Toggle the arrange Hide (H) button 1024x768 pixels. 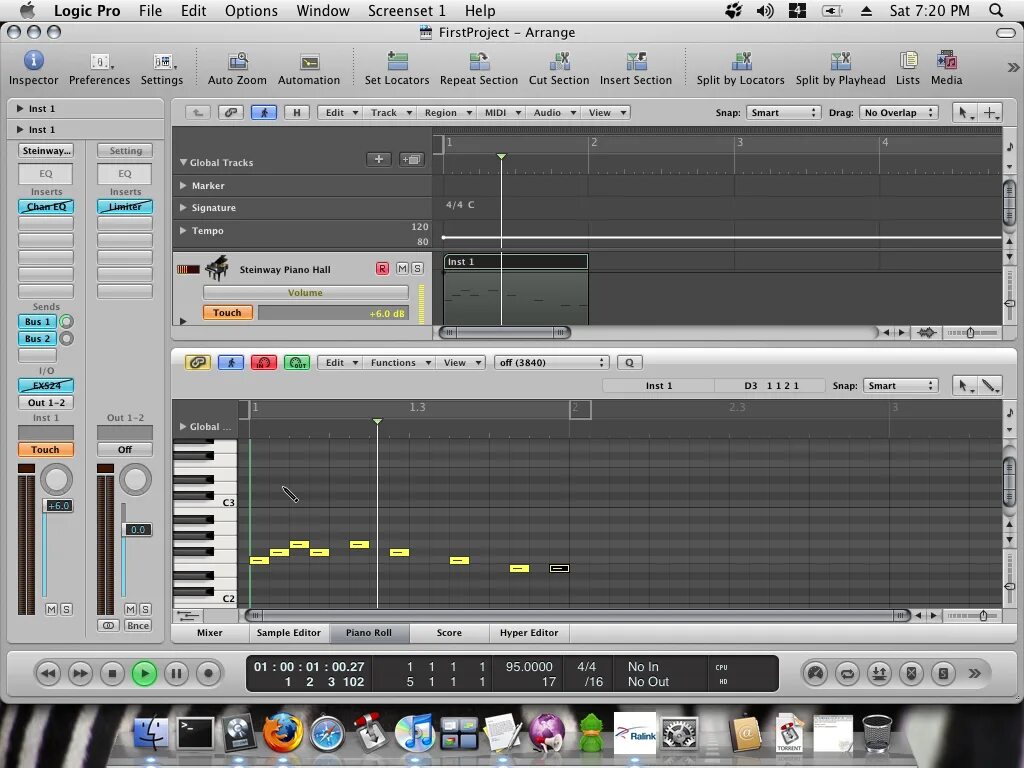(x=296, y=112)
